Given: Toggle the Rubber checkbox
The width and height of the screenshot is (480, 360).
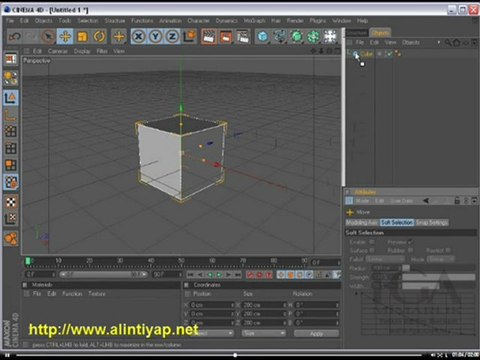Looking at the screenshot, I should (410, 250).
